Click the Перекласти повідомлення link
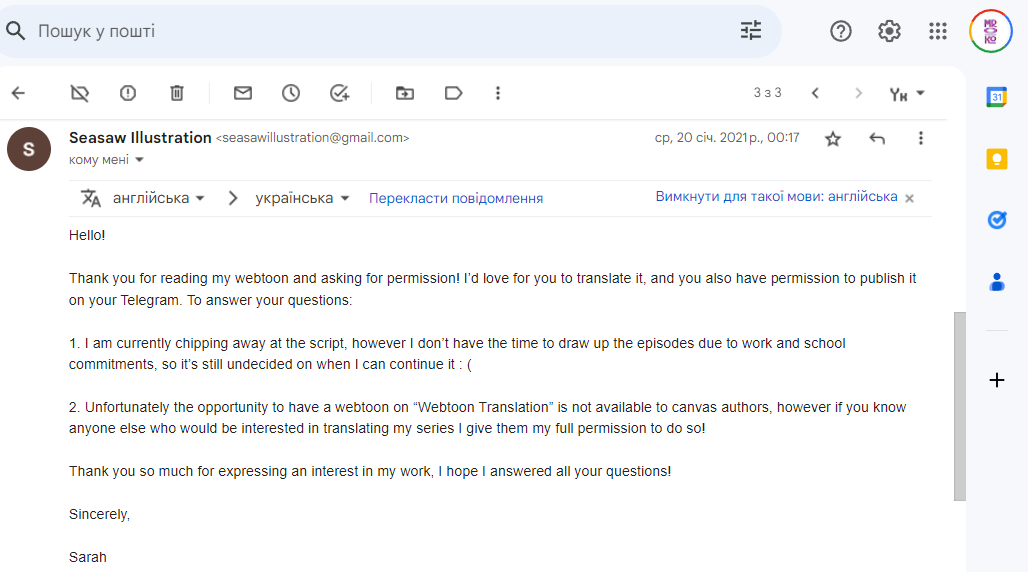The height and width of the screenshot is (572, 1028). pos(456,198)
